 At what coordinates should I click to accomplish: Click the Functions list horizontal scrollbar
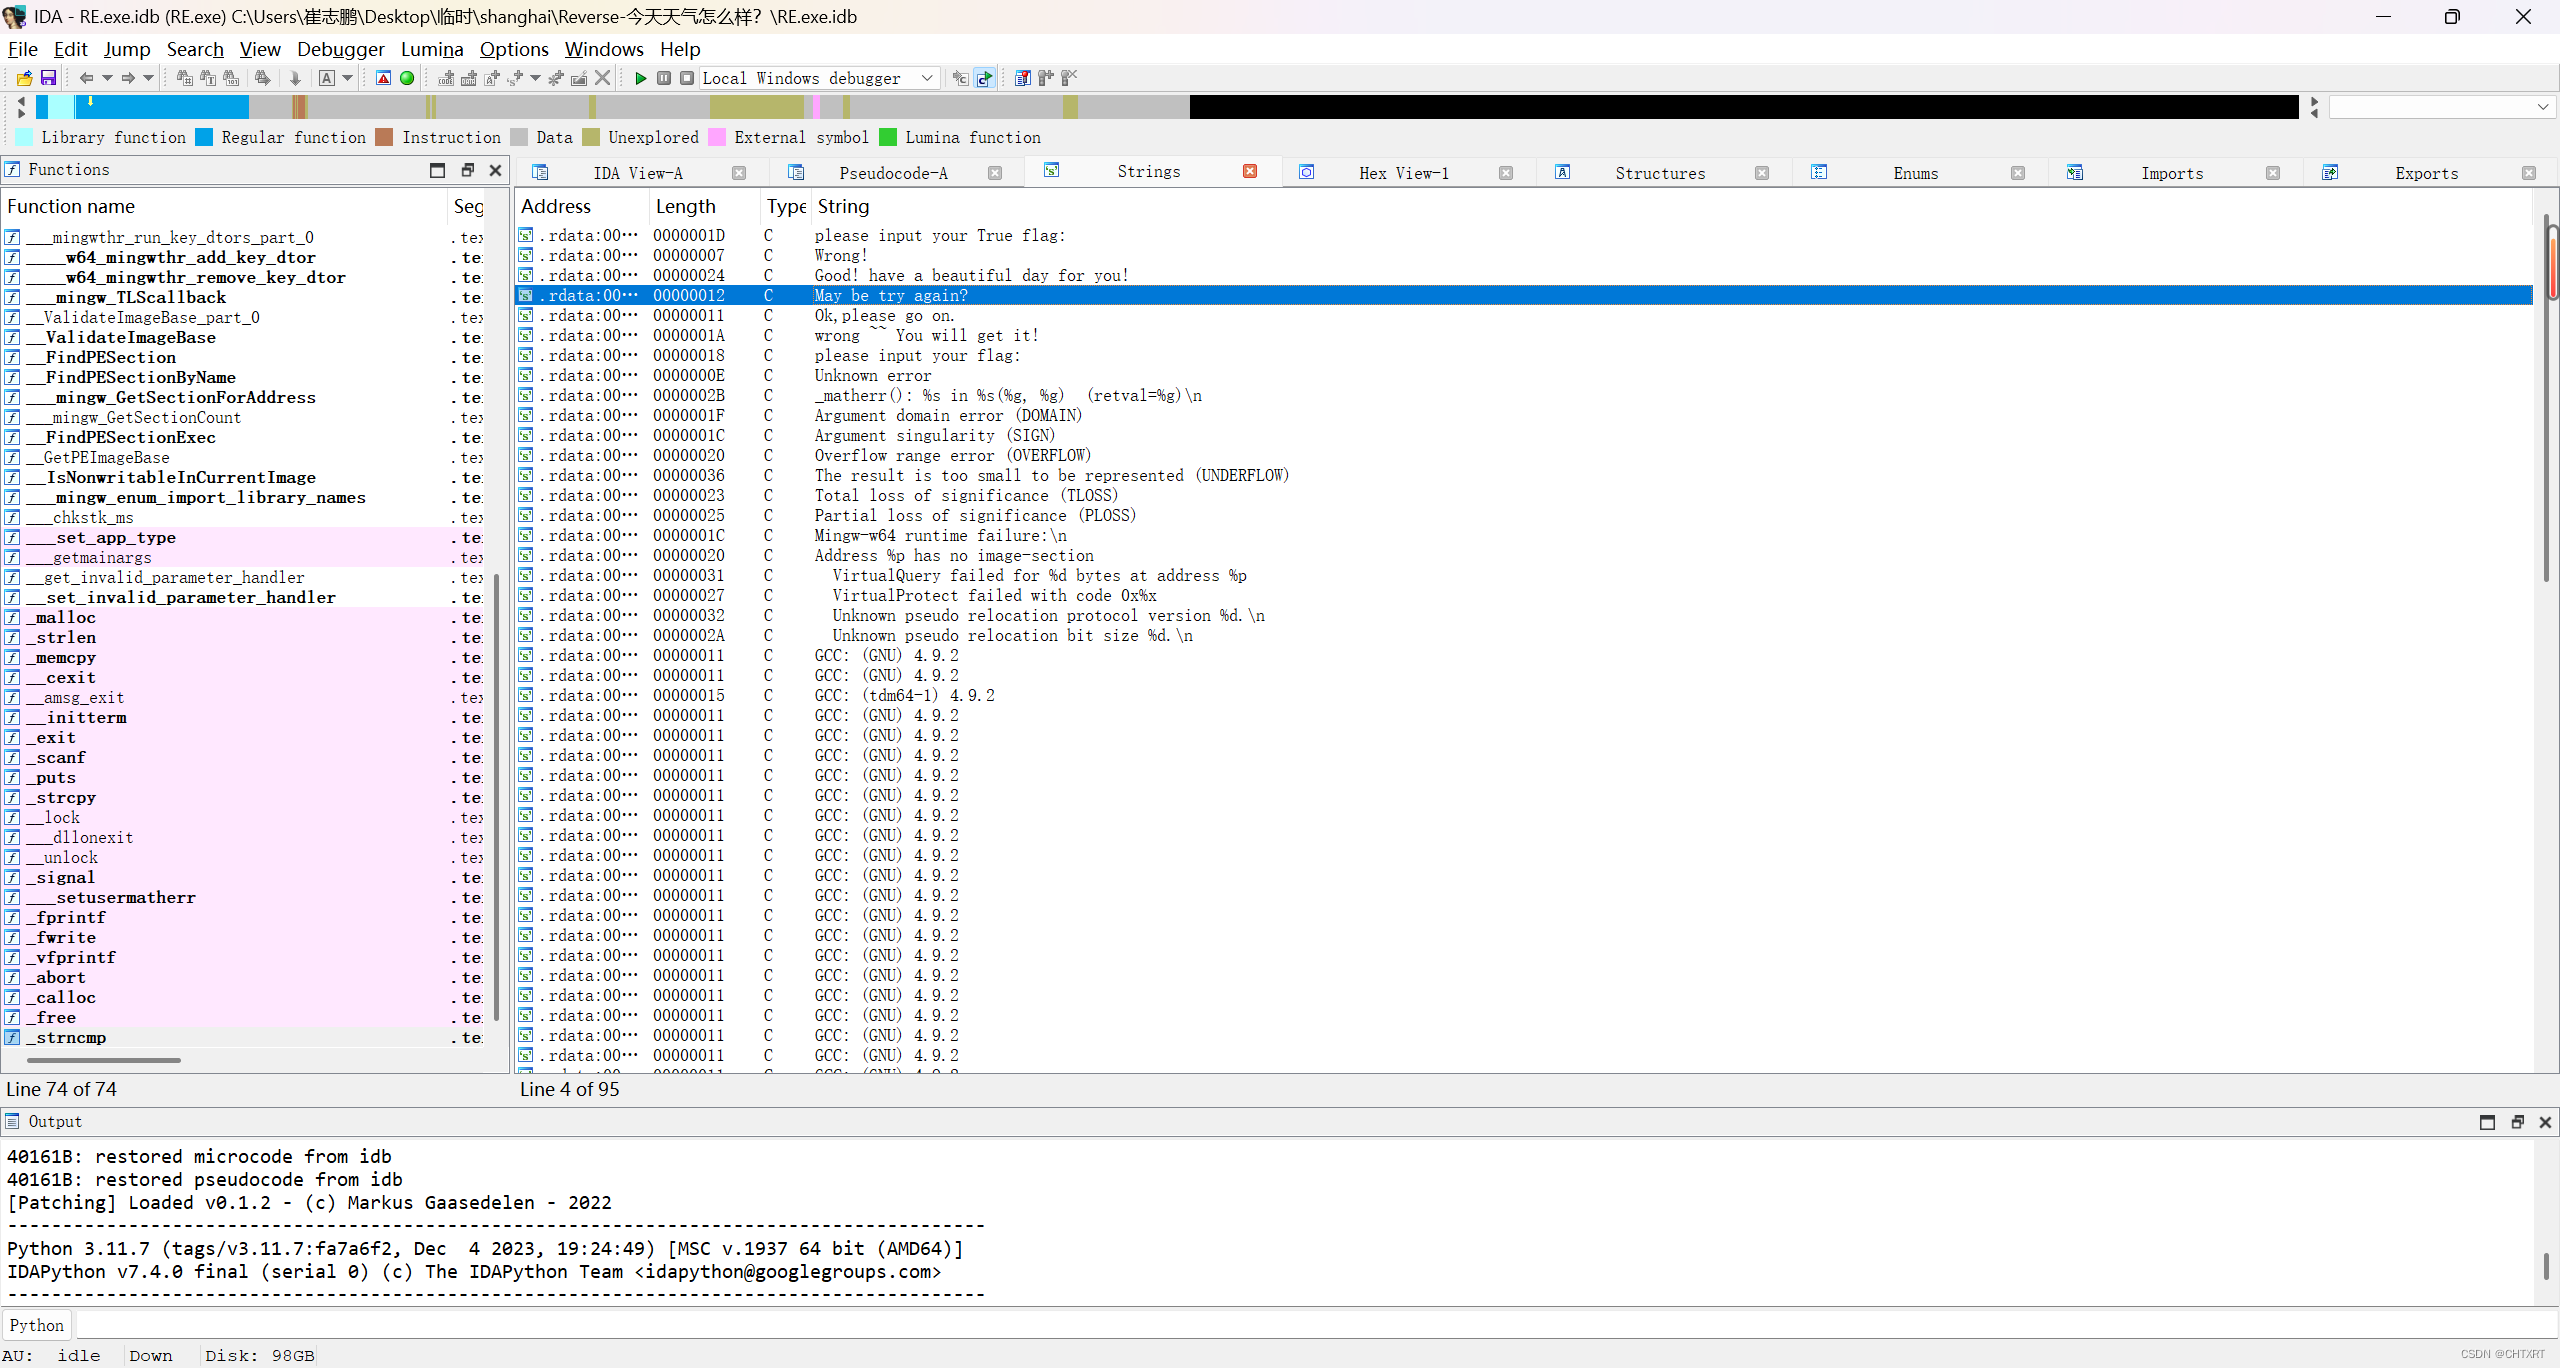pos(104,1060)
